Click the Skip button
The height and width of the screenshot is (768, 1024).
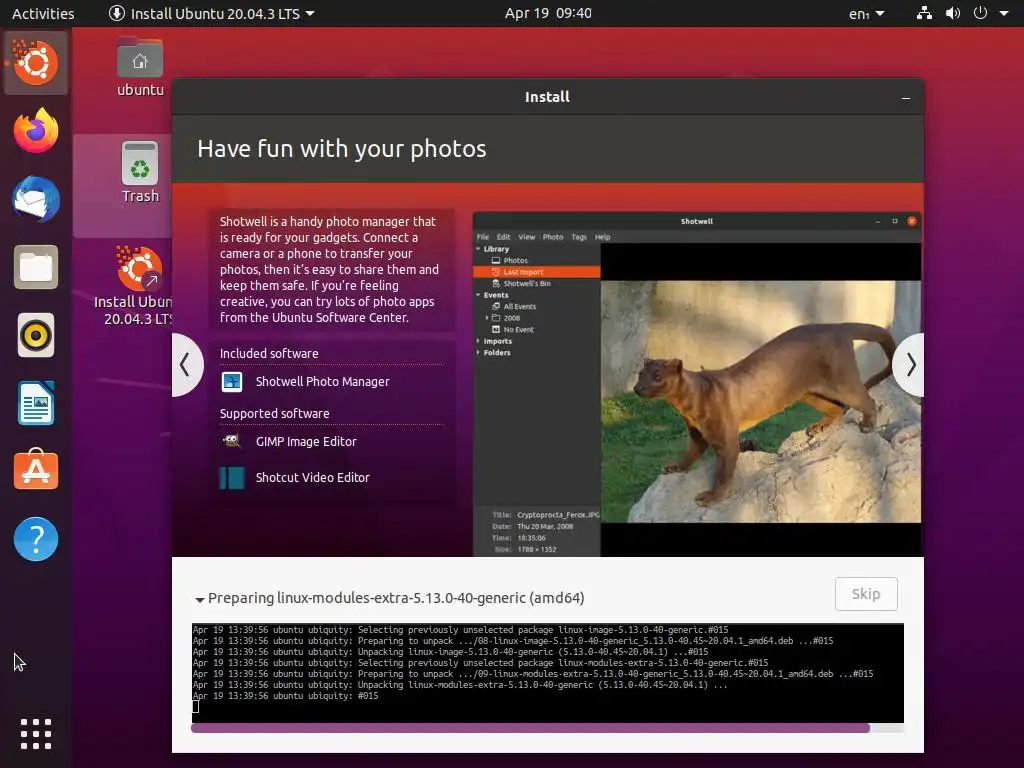(866, 594)
